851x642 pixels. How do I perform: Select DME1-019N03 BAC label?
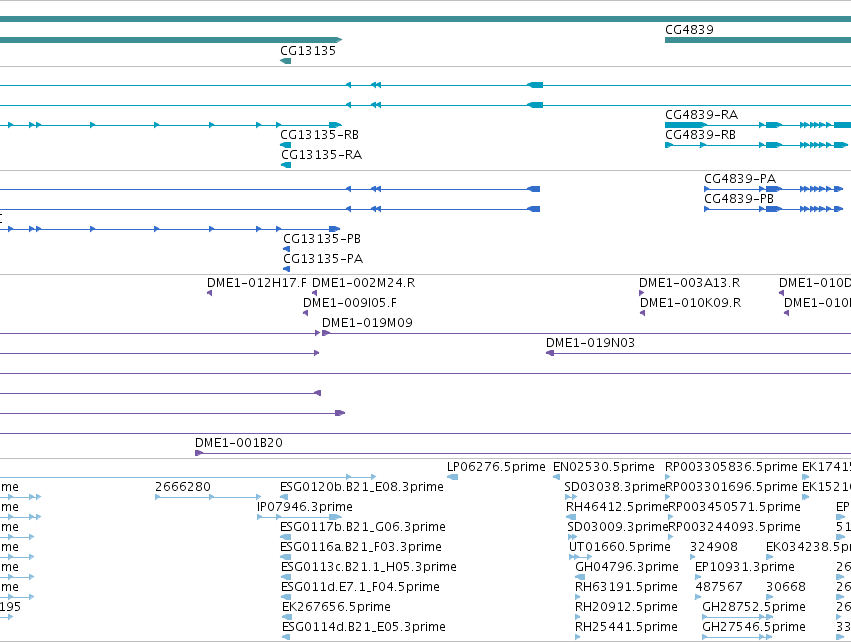pyautogui.click(x=590, y=344)
